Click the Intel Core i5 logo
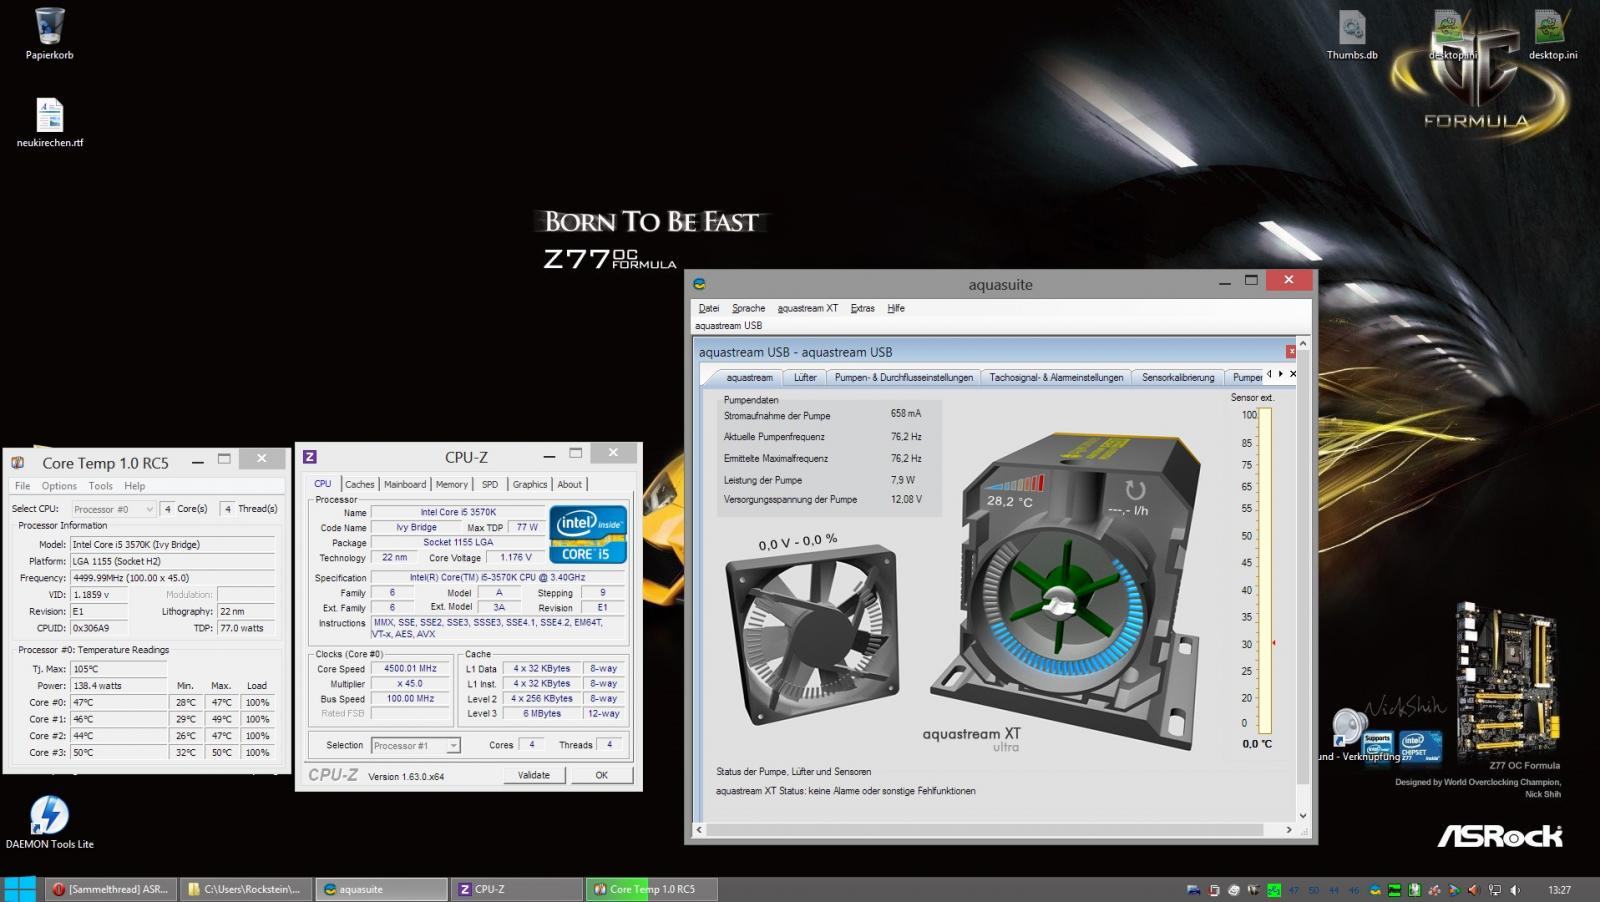This screenshot has width=1600, height=902. (588, 534)
